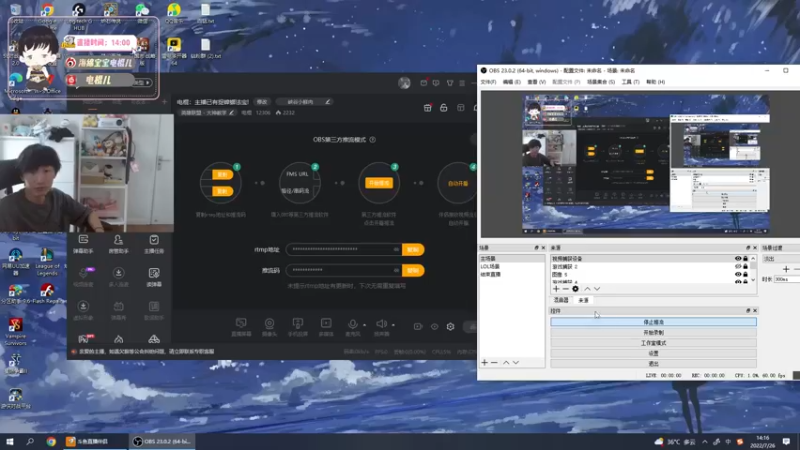Click the orange 开始推流 button in step 3
The image size is (800, 450).
click(379, 183)
